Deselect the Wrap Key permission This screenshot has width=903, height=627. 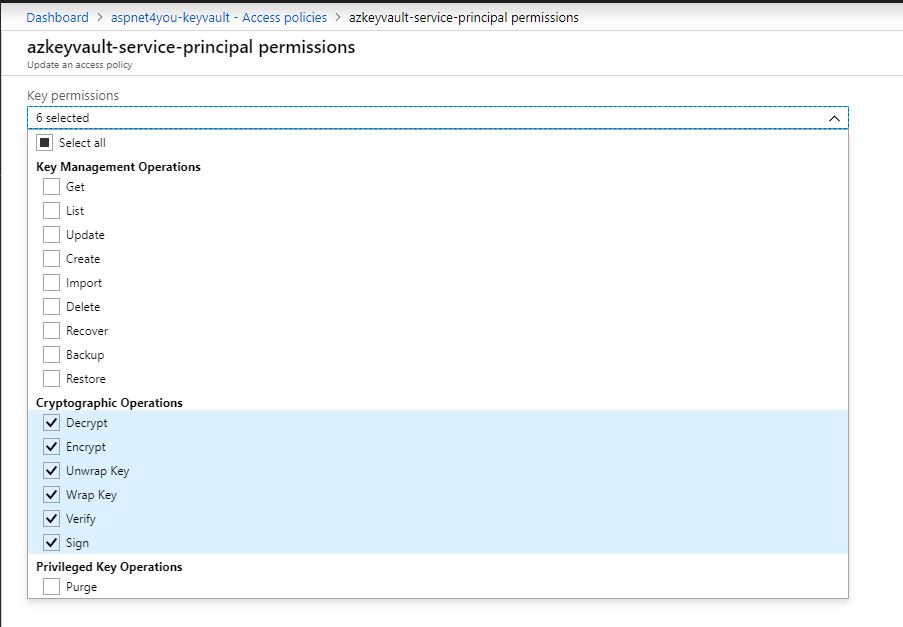pyautogui.click(x=52, y=495)
